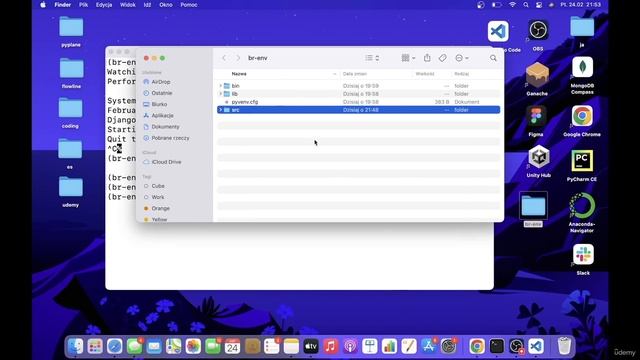Image resolution: width=640 pixels, height=360 pixels.
Task: Click the Finder search magnifier
Action: click(493, 58)
